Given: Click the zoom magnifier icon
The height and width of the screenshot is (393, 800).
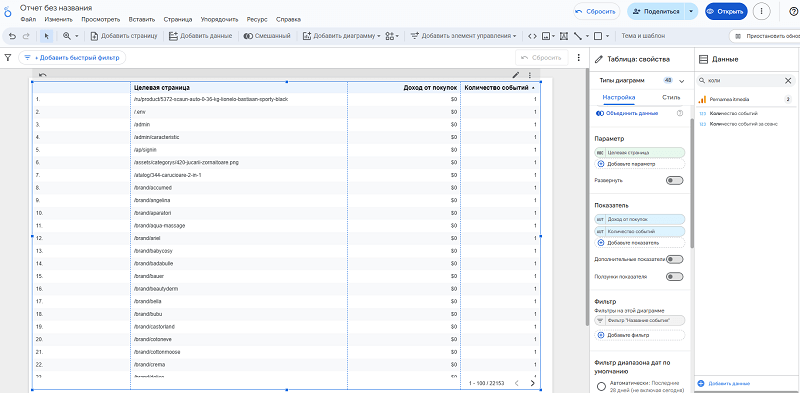Looking at the screenshot, I should pyautogui.click(x=66, y=36).
